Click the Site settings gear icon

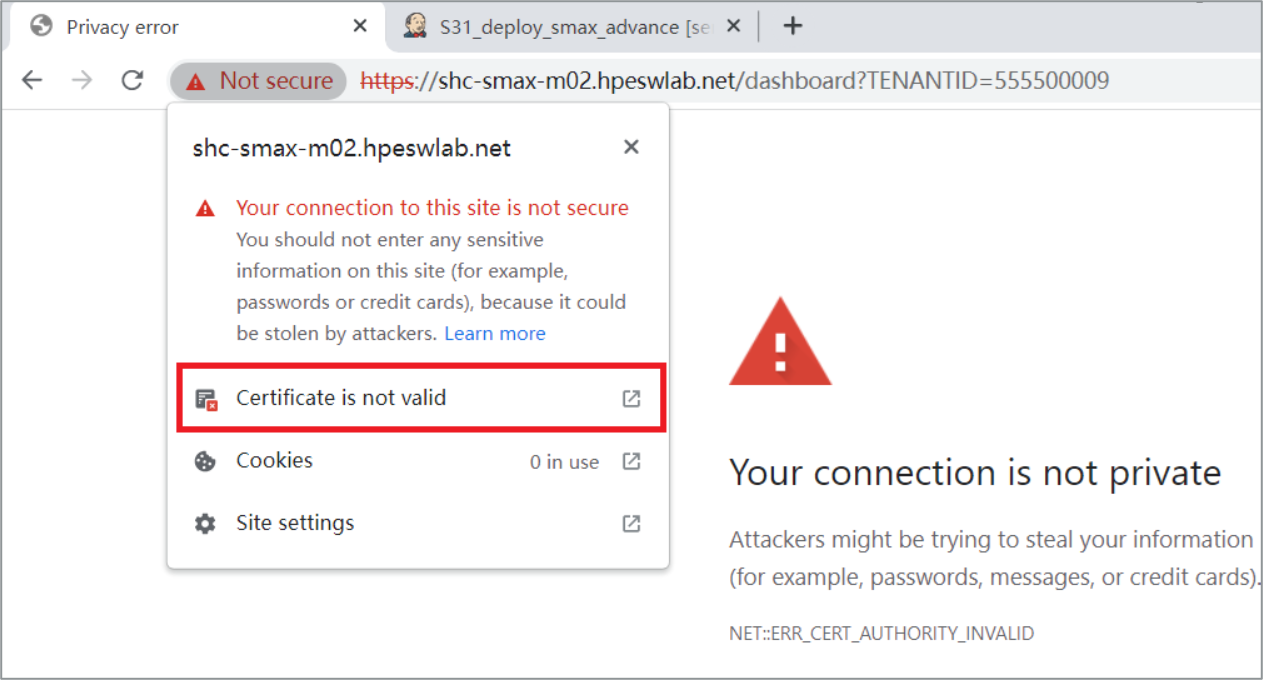coord(205,523)
